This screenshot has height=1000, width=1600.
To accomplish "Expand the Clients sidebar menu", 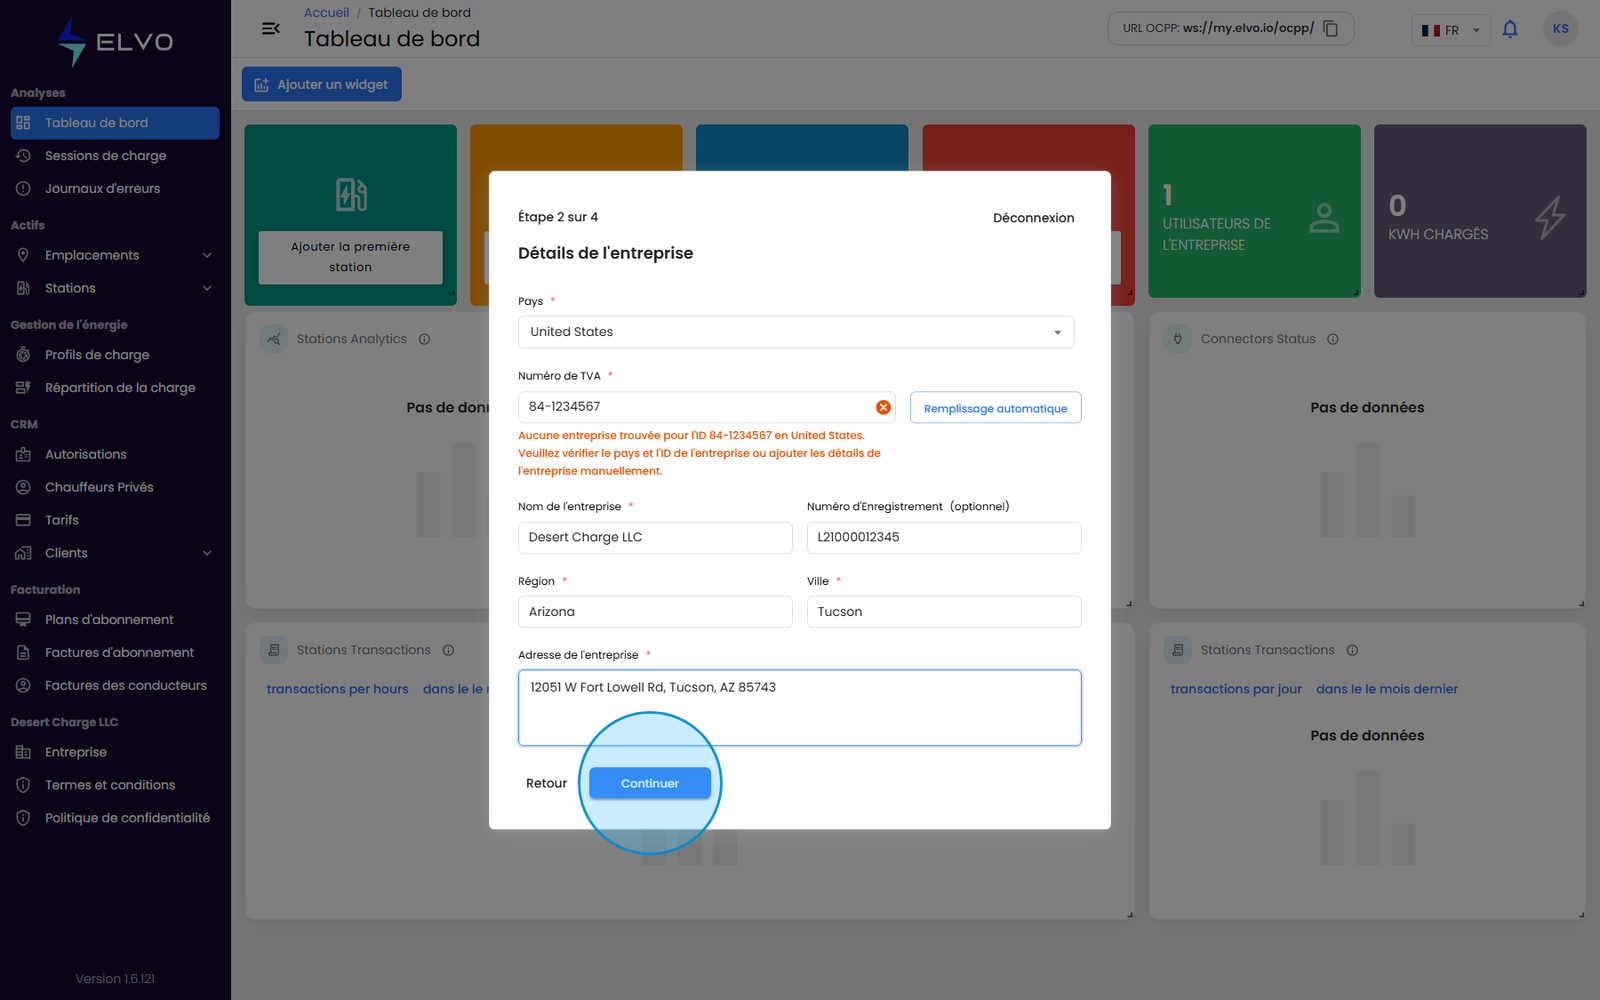I will point(115,553).
